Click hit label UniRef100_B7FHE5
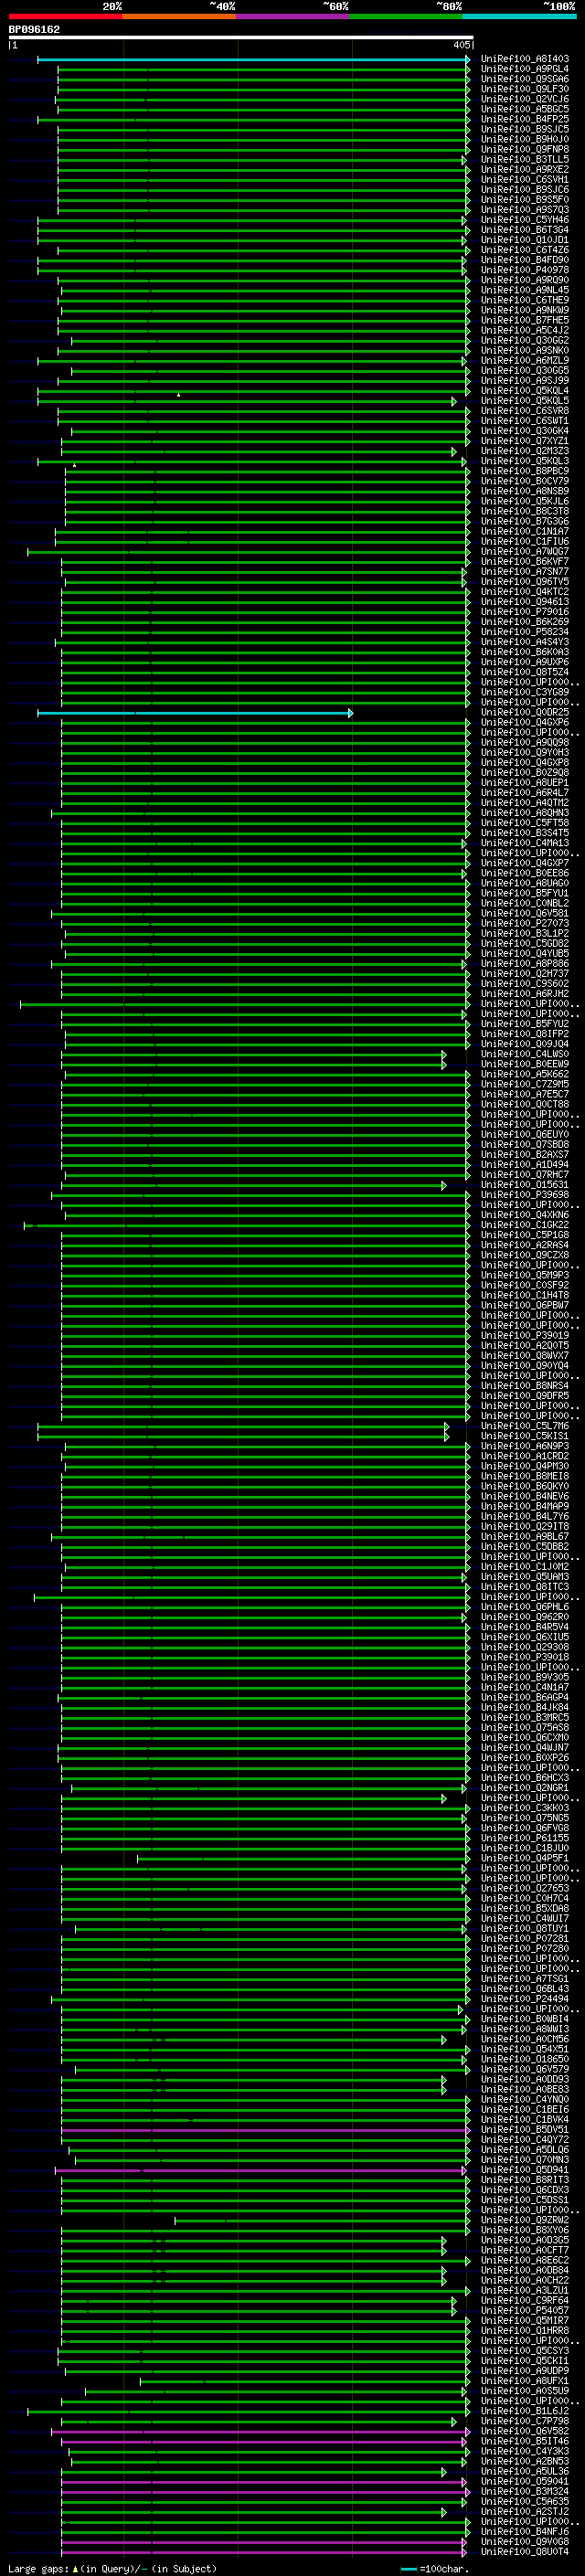The image size is (585, 2576). [x=525, y=320]
